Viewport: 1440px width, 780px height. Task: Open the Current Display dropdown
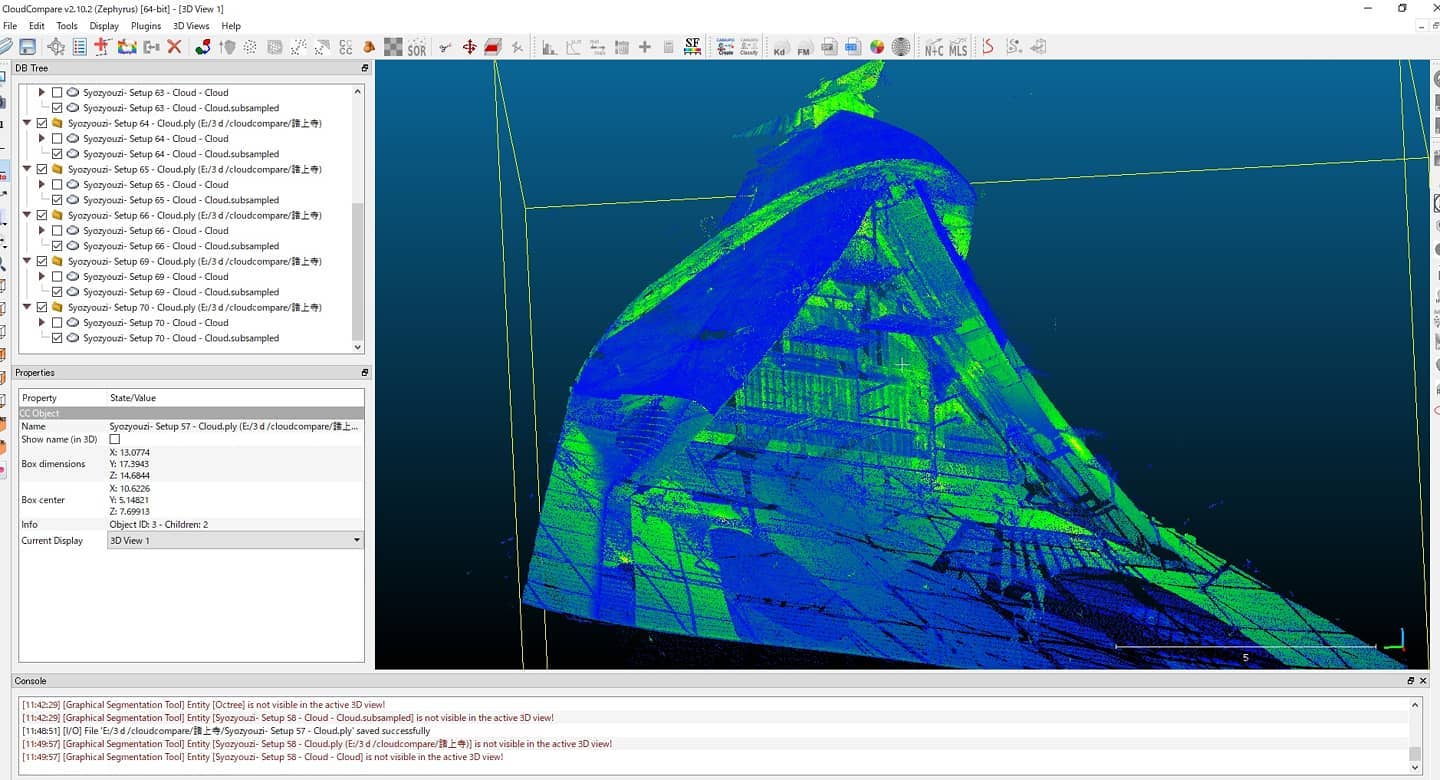tap(236, 540)
